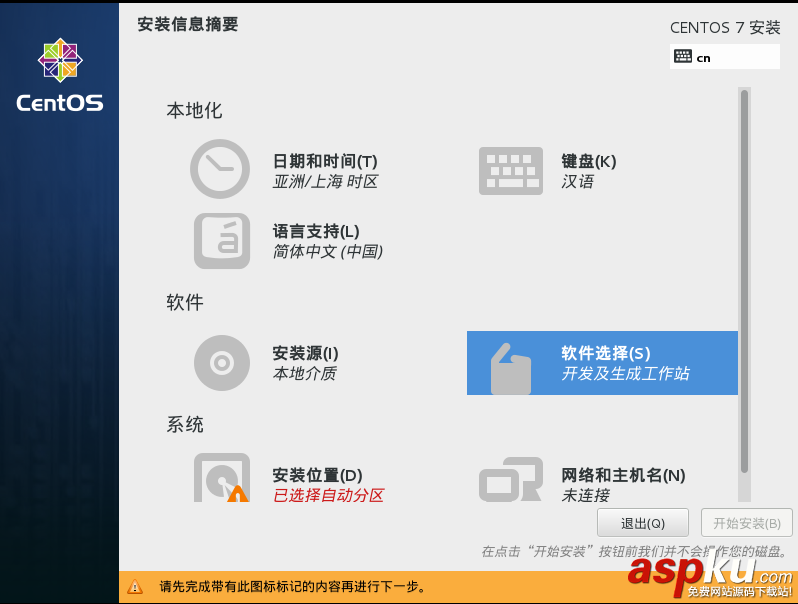Open the installation destination hard disk icon
This screenshot has height=604, width=798.
click(222, 477)
